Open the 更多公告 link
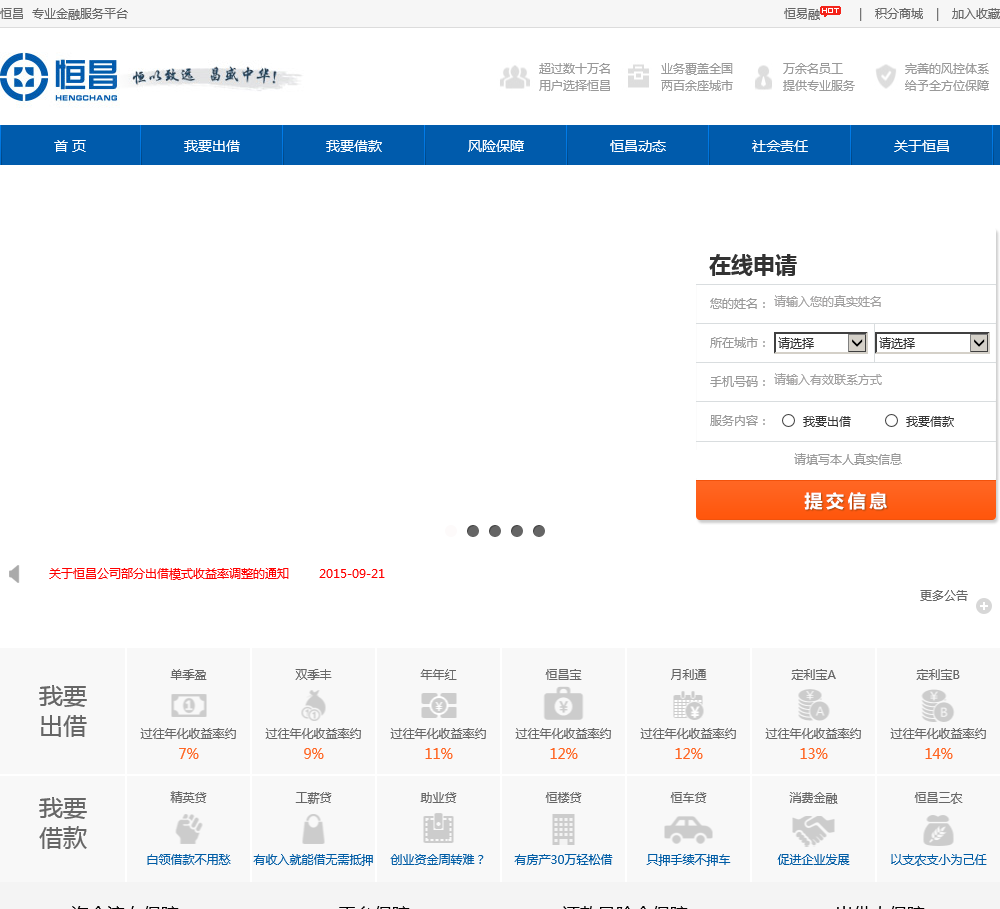The height and width of the screenshot is (909, 1000). (x=943, y=595)
